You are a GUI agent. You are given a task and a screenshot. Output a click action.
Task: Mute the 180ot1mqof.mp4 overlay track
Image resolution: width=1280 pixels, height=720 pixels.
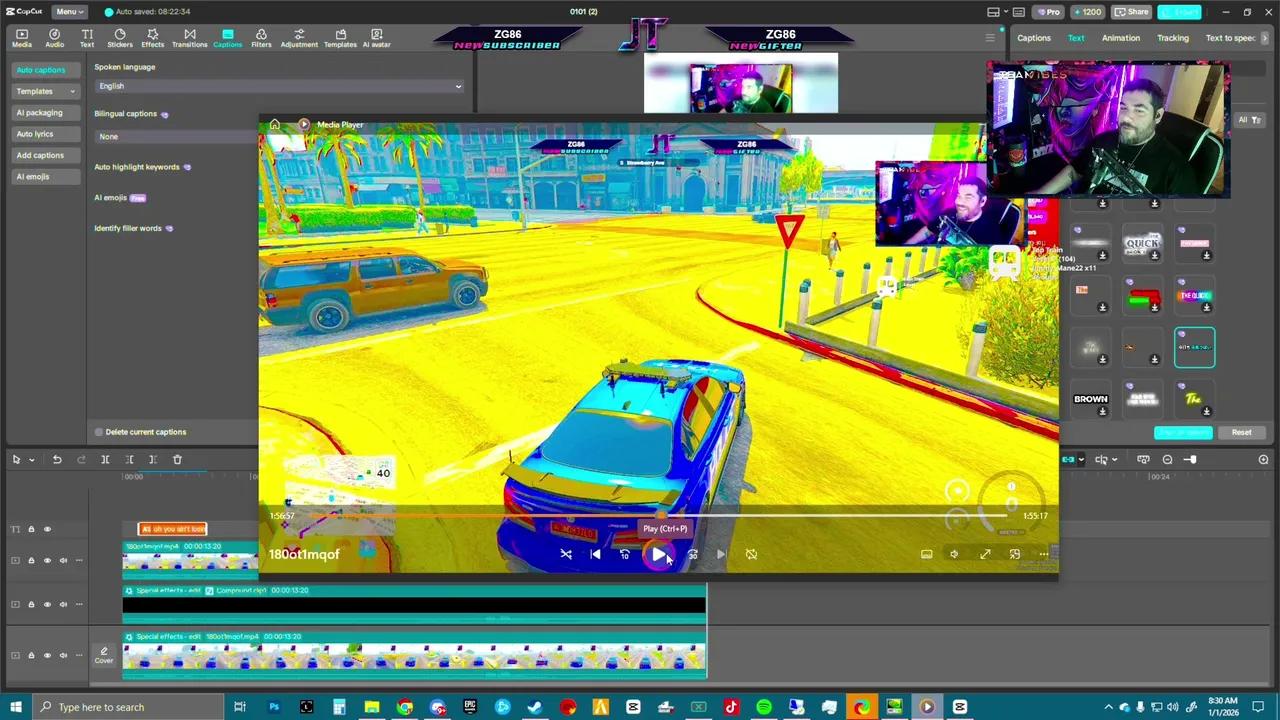[x=63, y=560]
